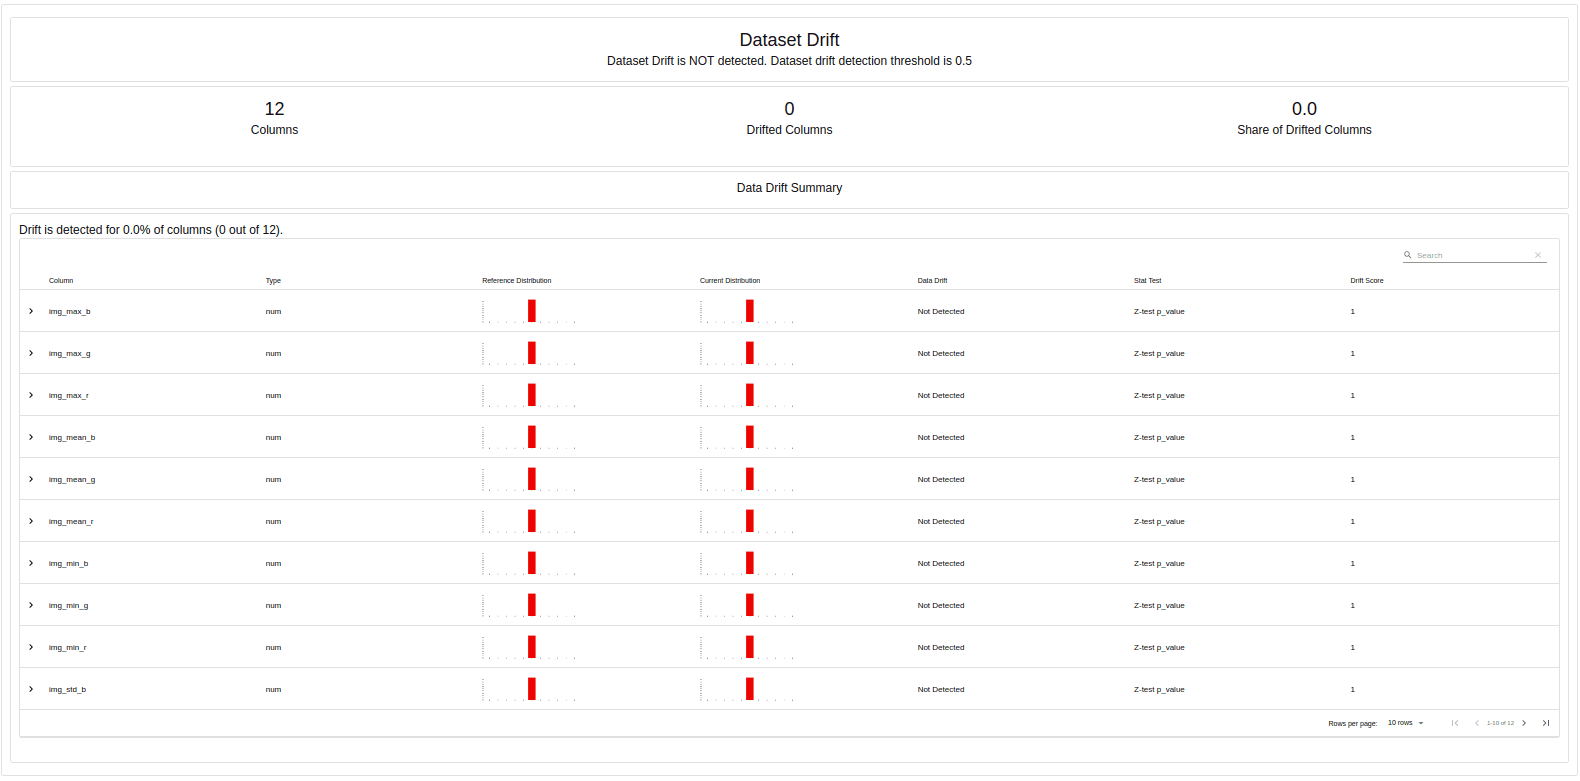Expand the img_min_b row
Viewport: 1580px width, 781px height.
click(x=31, y=563)
